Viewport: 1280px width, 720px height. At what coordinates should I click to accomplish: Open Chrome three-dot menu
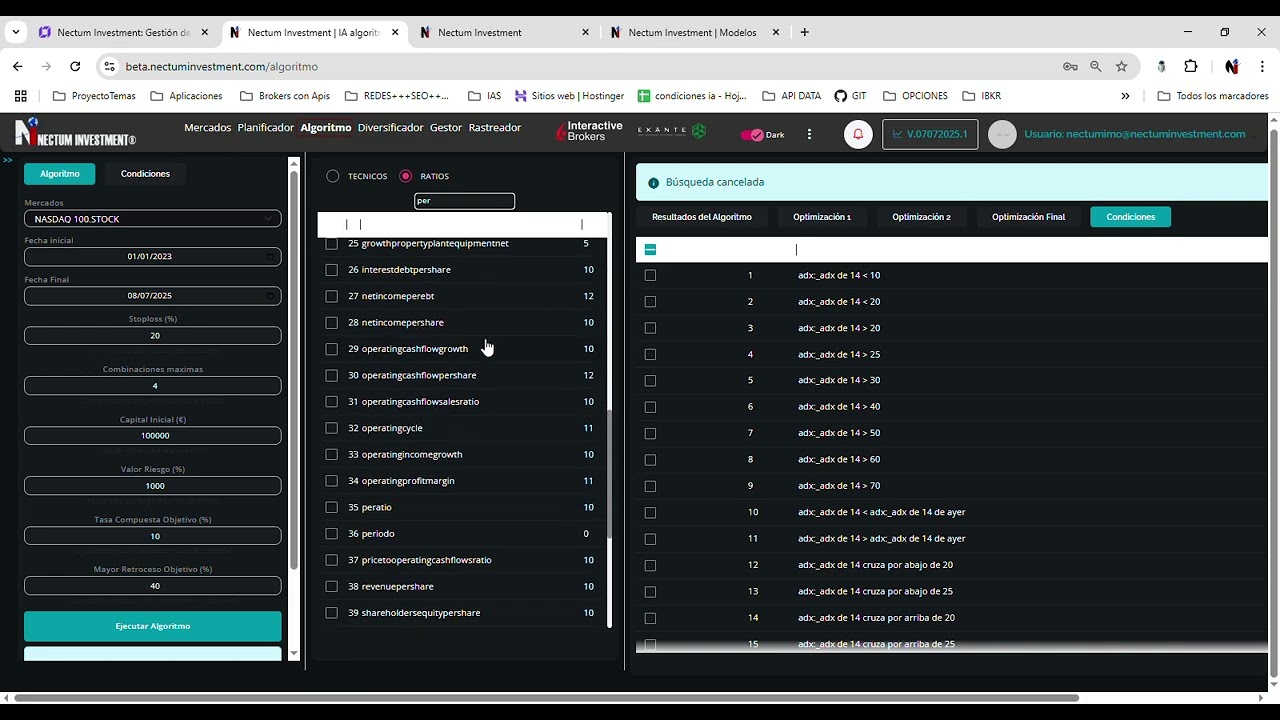[x=1260, y=66]
